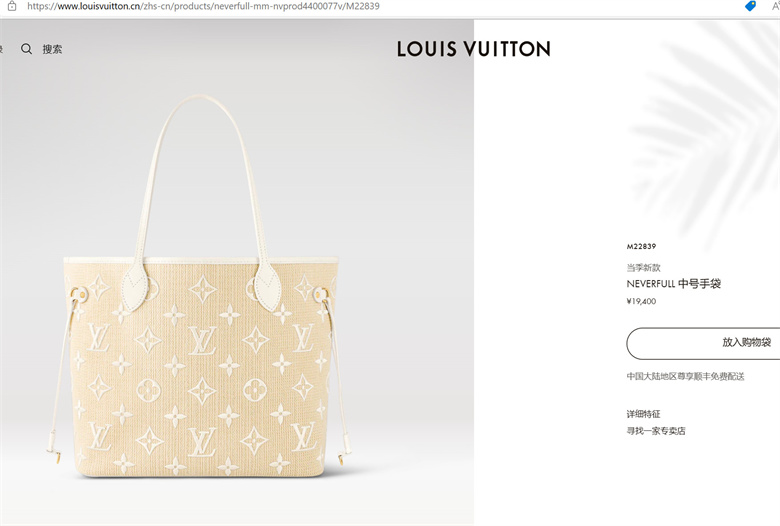Viewport: 780px width, 526px height.
Task: Click the ¥19,400 price text
Action: point(641,301)
